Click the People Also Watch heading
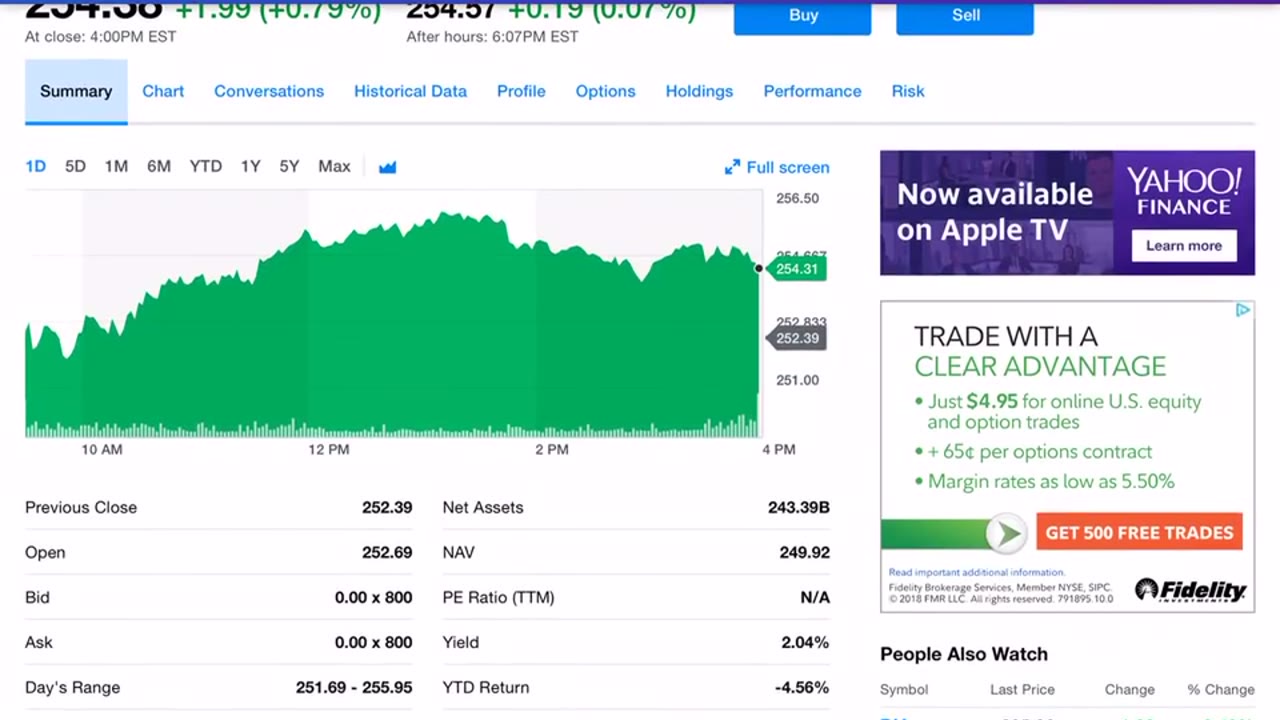 point(964,654)
